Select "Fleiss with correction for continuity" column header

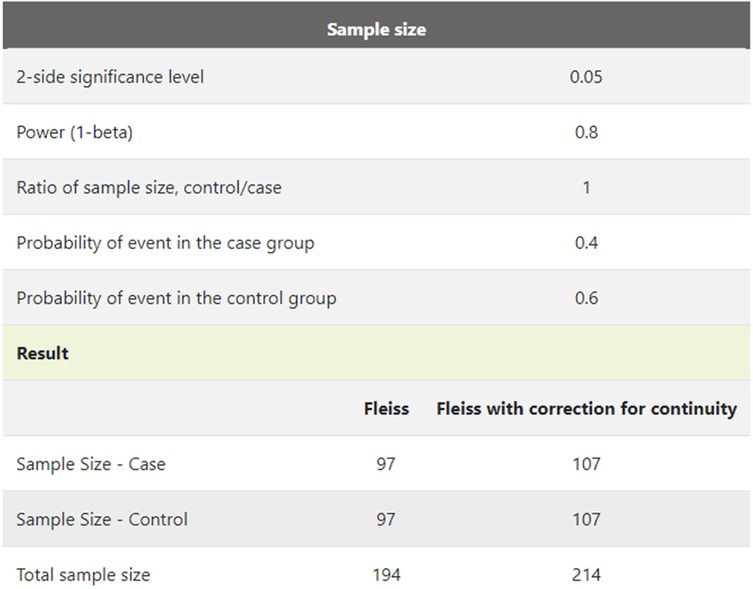(586, 408)
